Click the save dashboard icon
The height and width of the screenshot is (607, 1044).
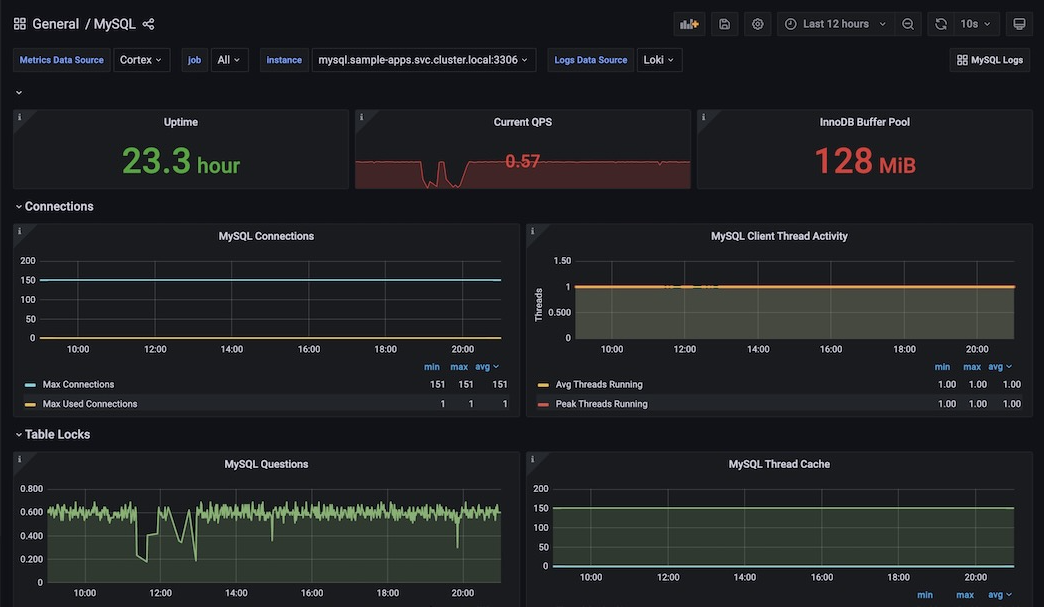point(724,23)
